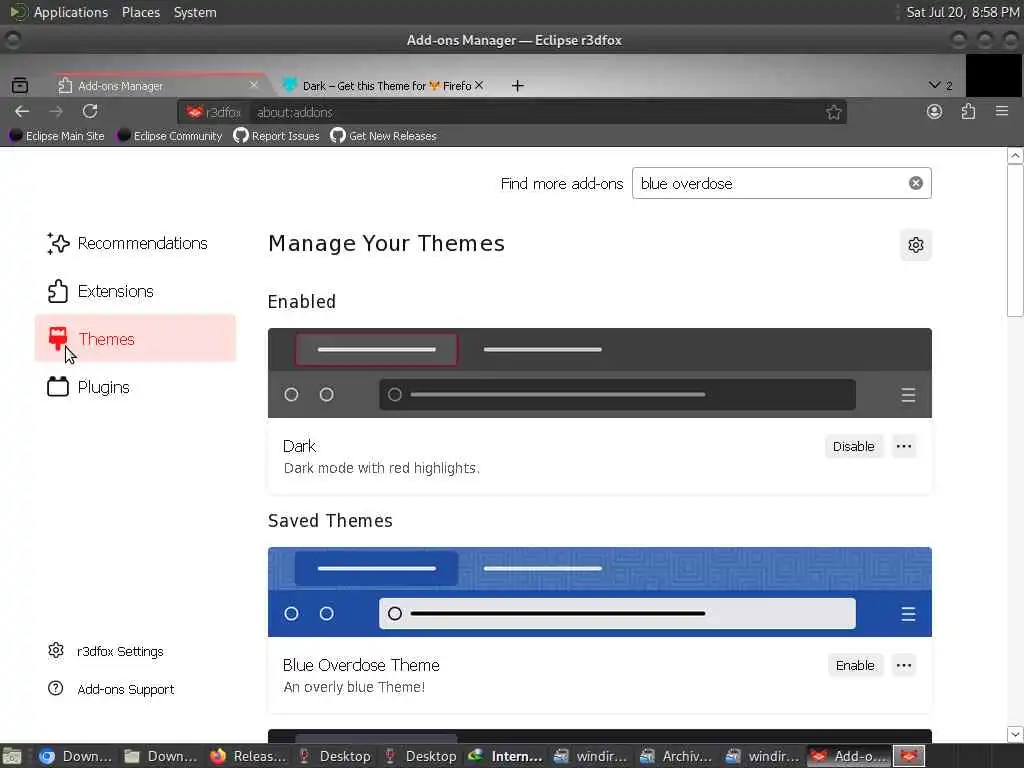Open r3dfox Settings

(x=106, y=651)
